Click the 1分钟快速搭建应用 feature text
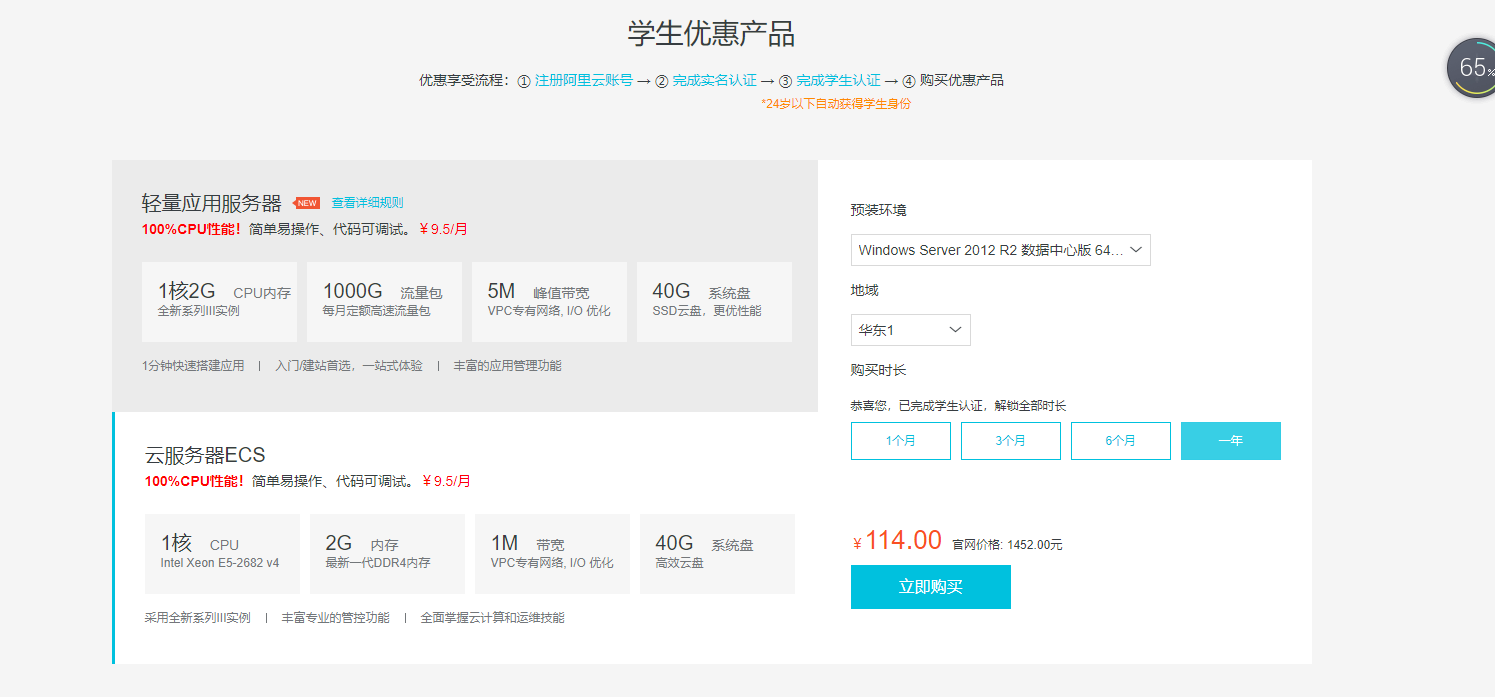Image resolution: width=1495 pixels, height=697 pixels. 193,366
